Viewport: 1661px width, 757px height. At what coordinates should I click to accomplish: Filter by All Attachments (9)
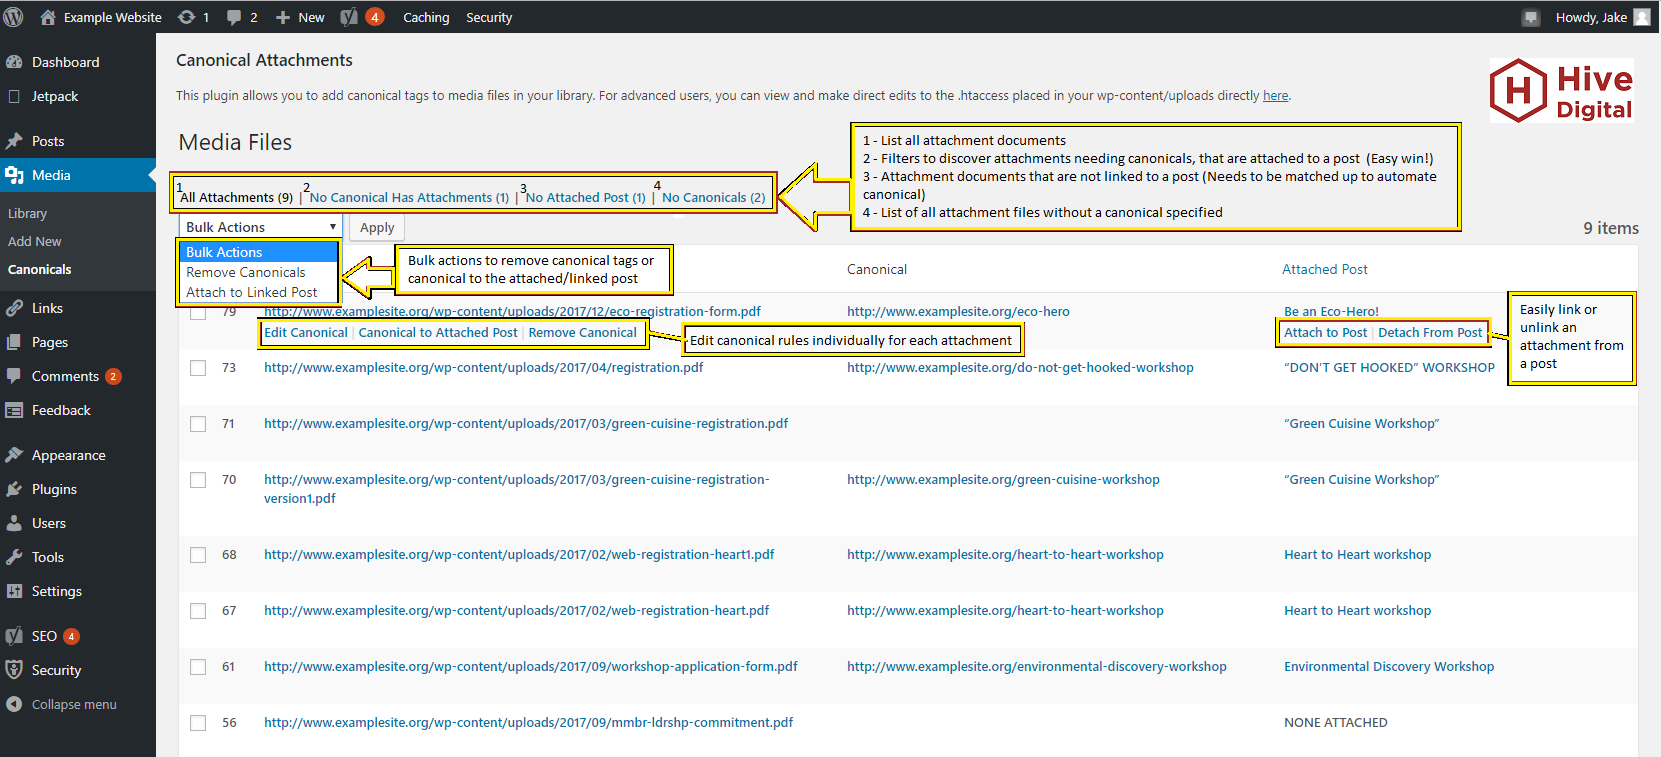pyautogui.click(x=236, y=198)
